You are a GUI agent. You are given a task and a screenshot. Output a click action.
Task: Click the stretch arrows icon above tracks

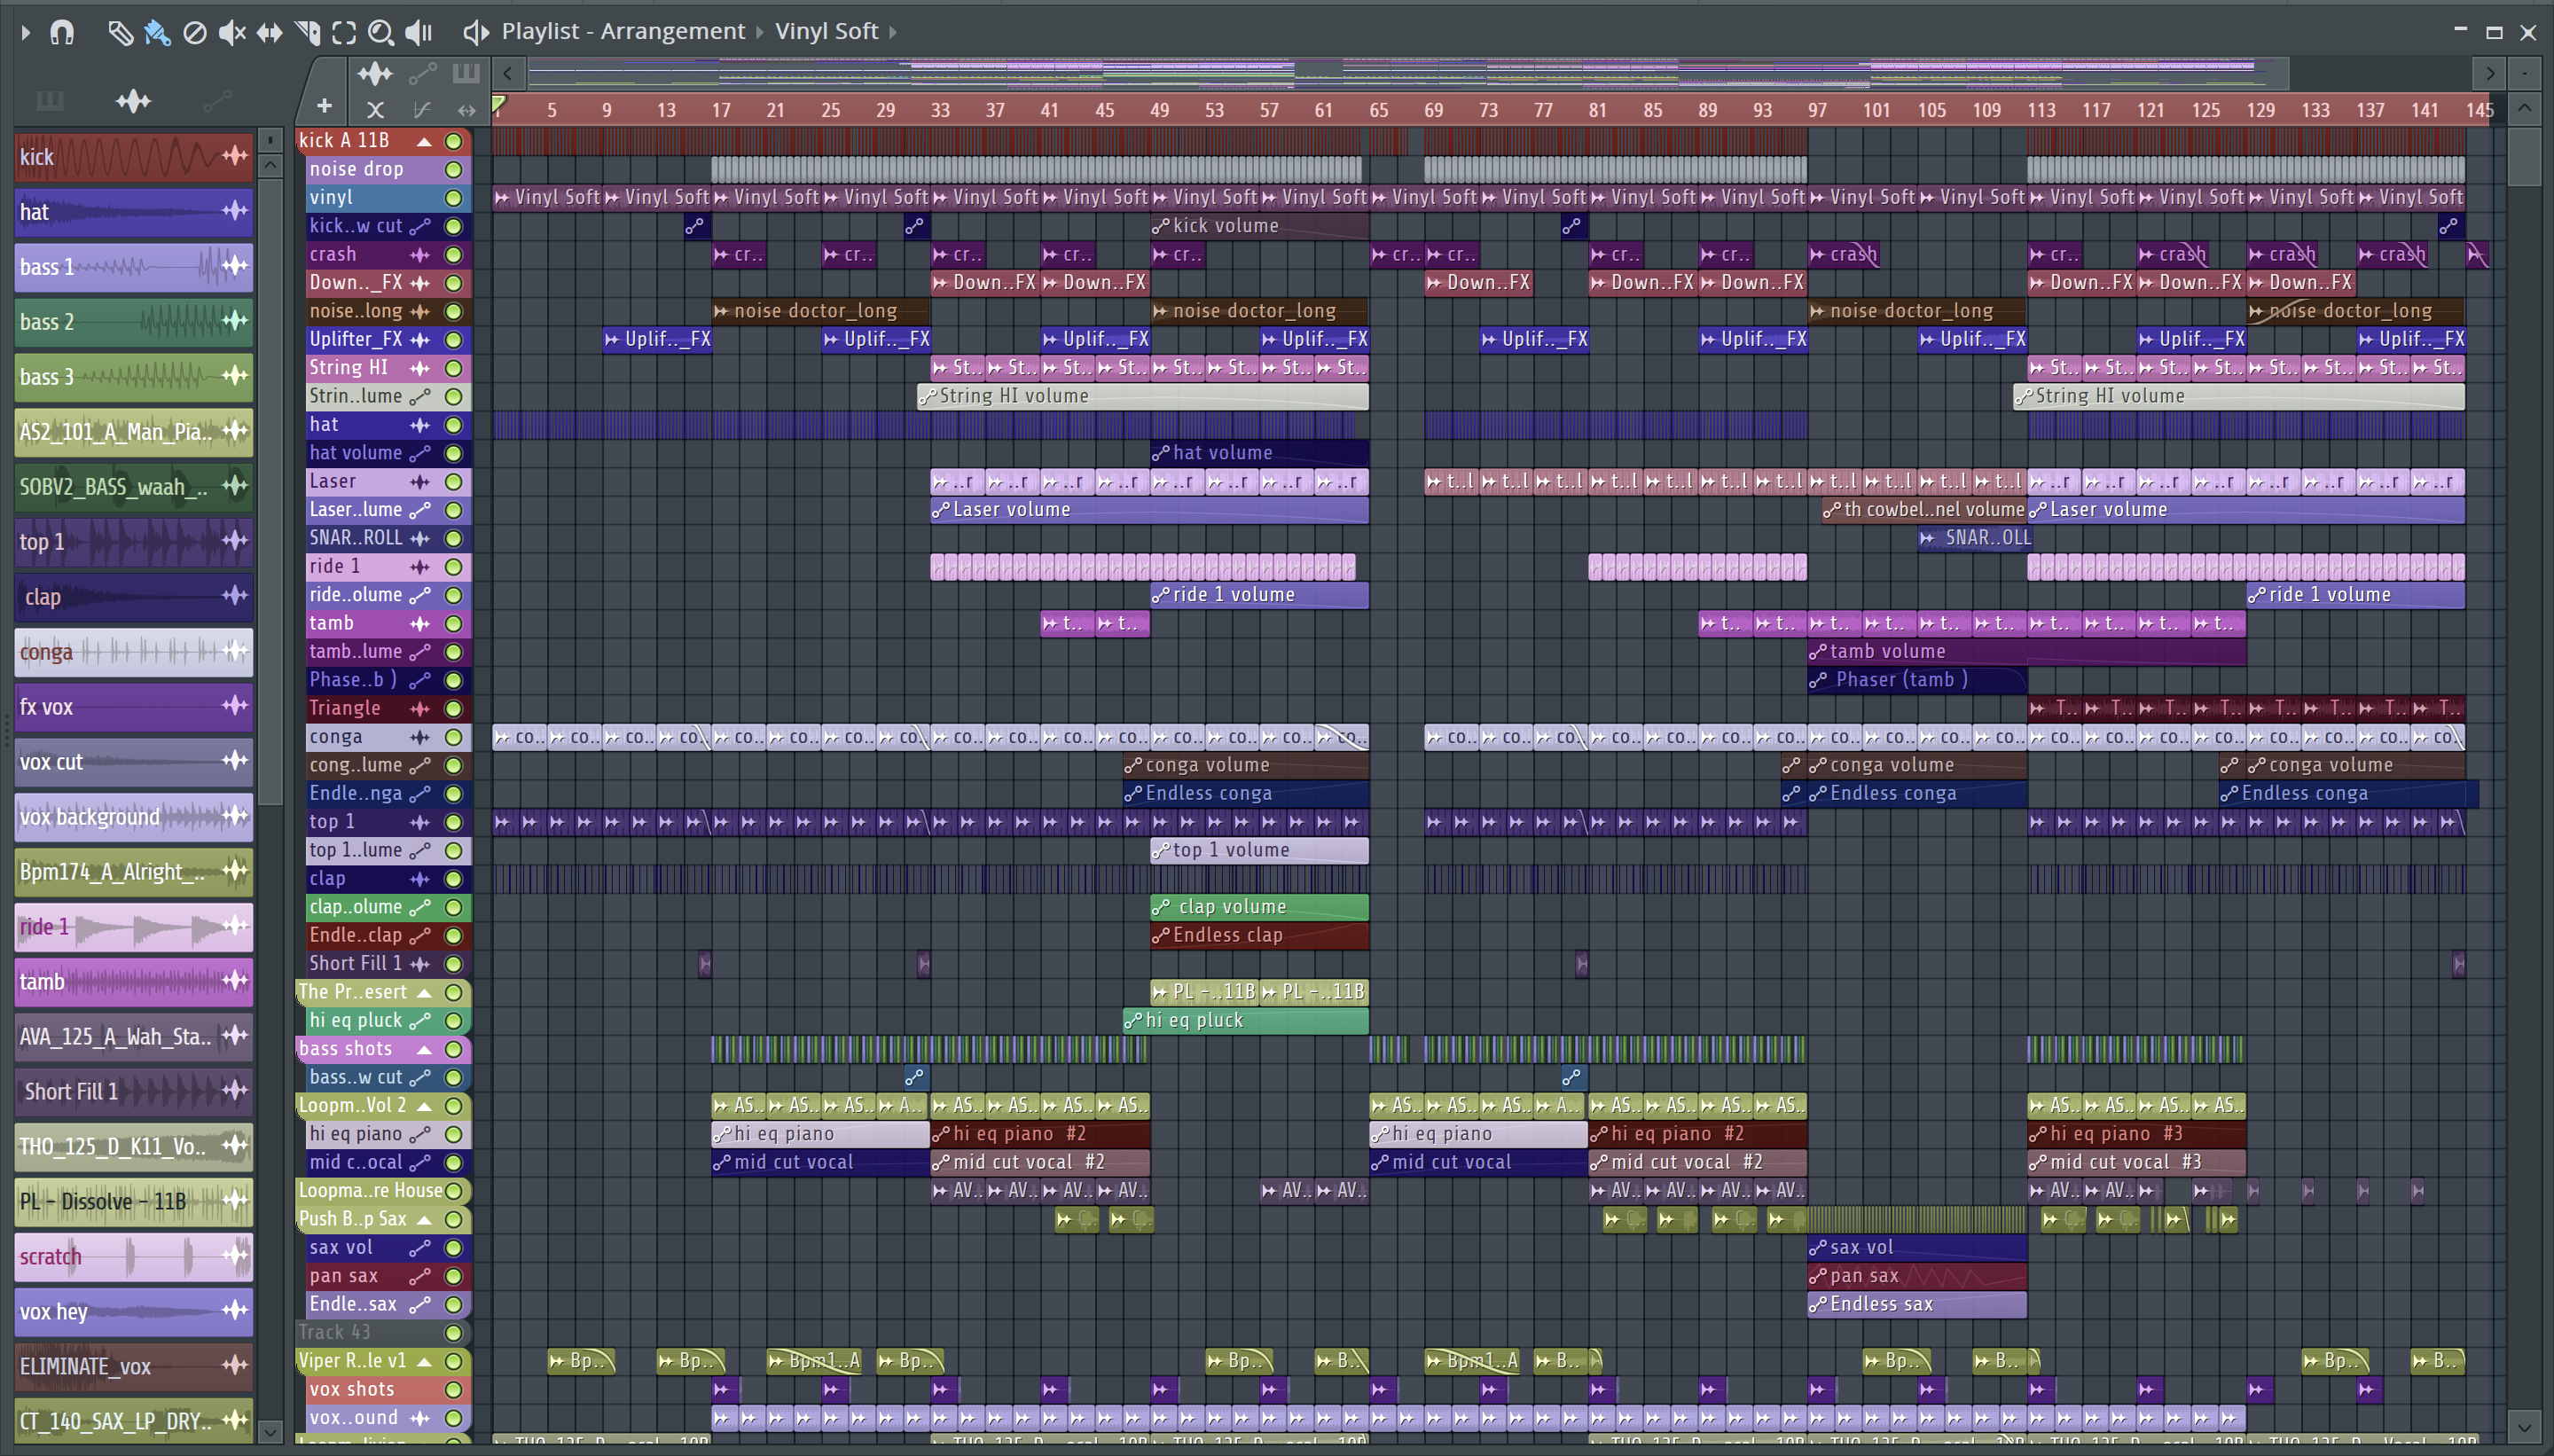[x=466, y=109]
